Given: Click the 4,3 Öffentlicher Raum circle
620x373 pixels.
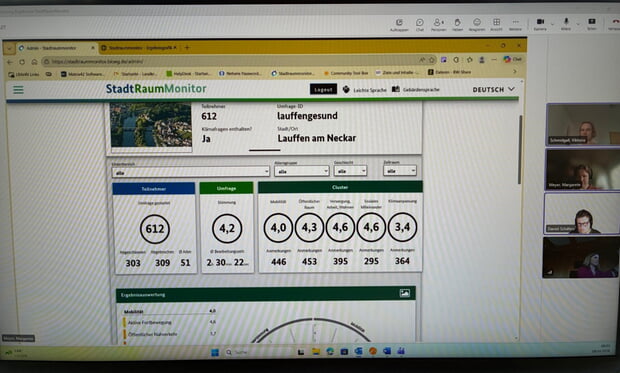Looking at the screenshot, I should (x=309, y=227).
